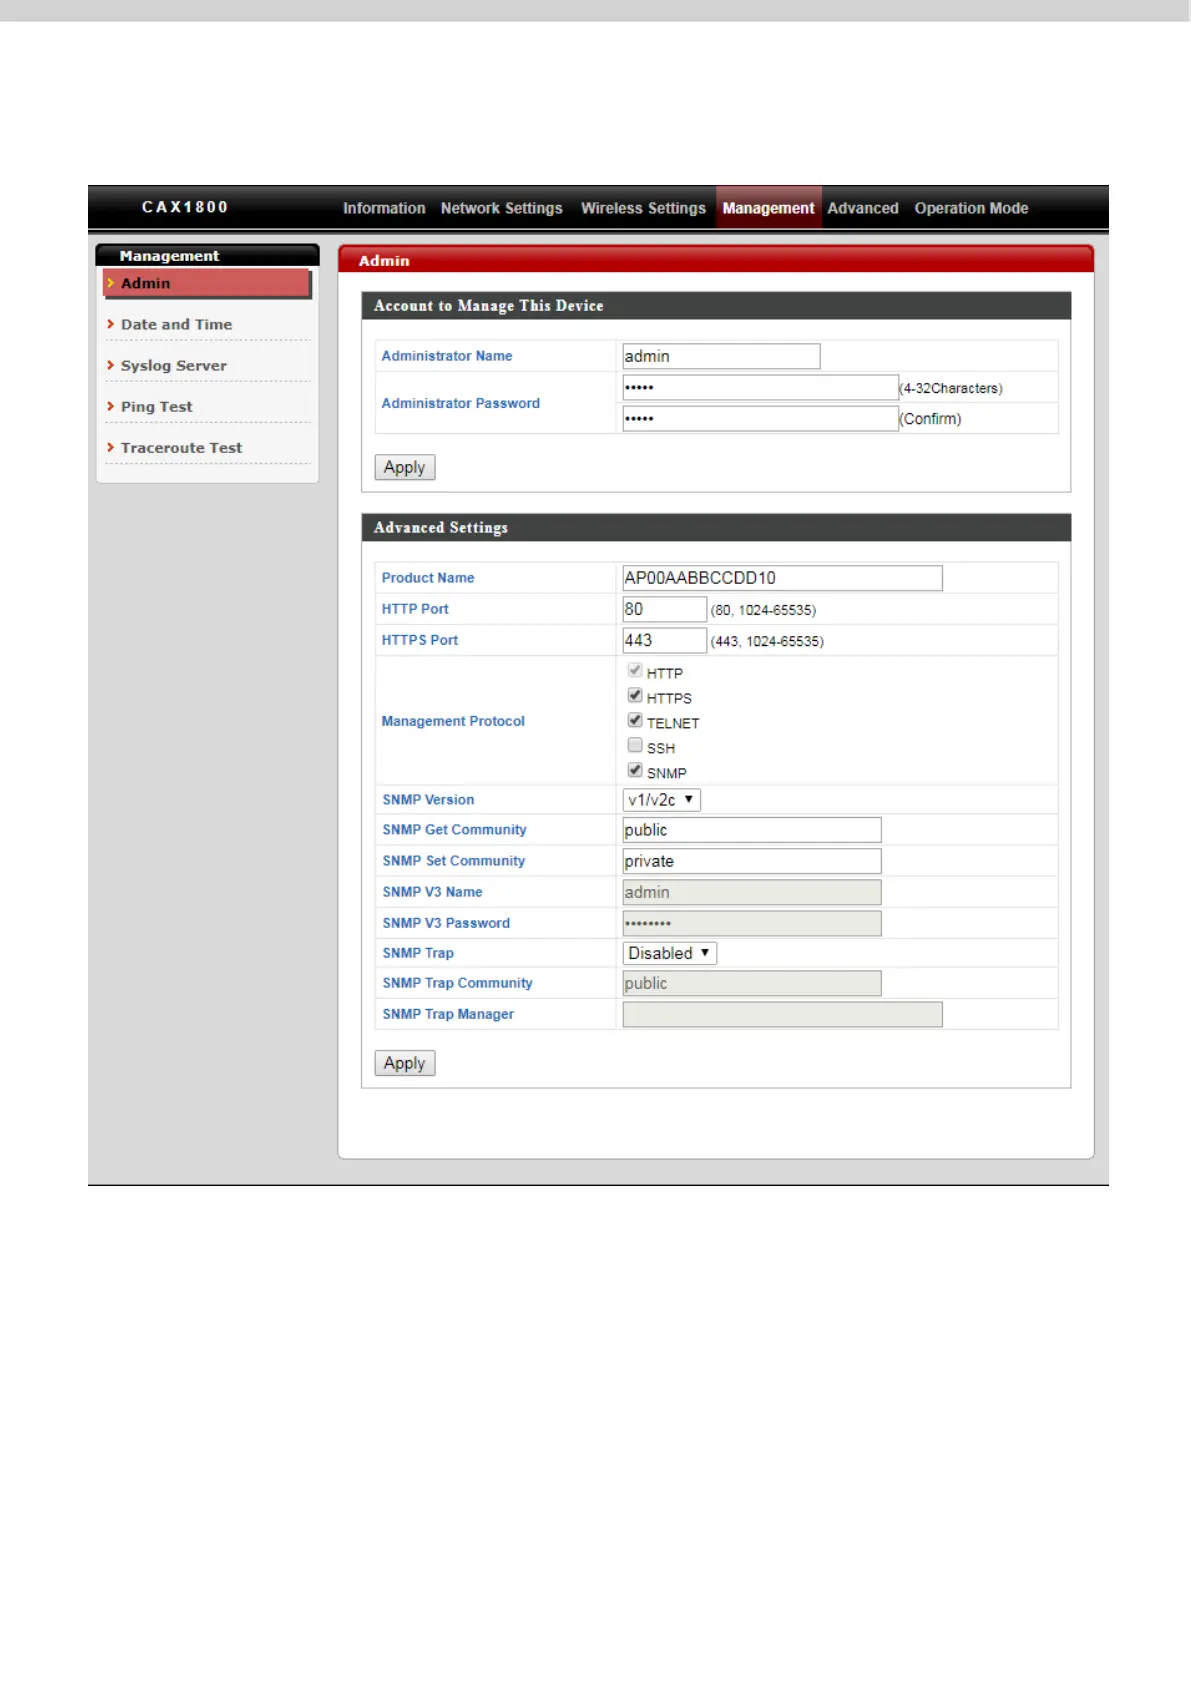Click the arrow icon beside Traceroute Test

tap(111, 447)
